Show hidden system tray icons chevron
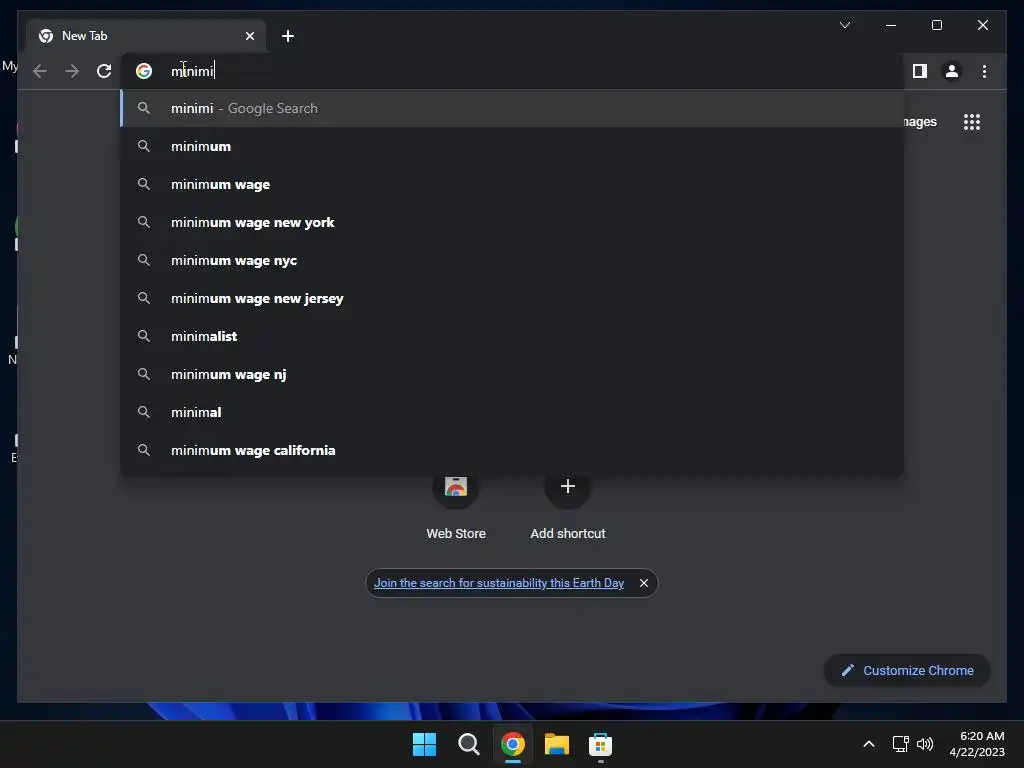 tap(869, 744)
